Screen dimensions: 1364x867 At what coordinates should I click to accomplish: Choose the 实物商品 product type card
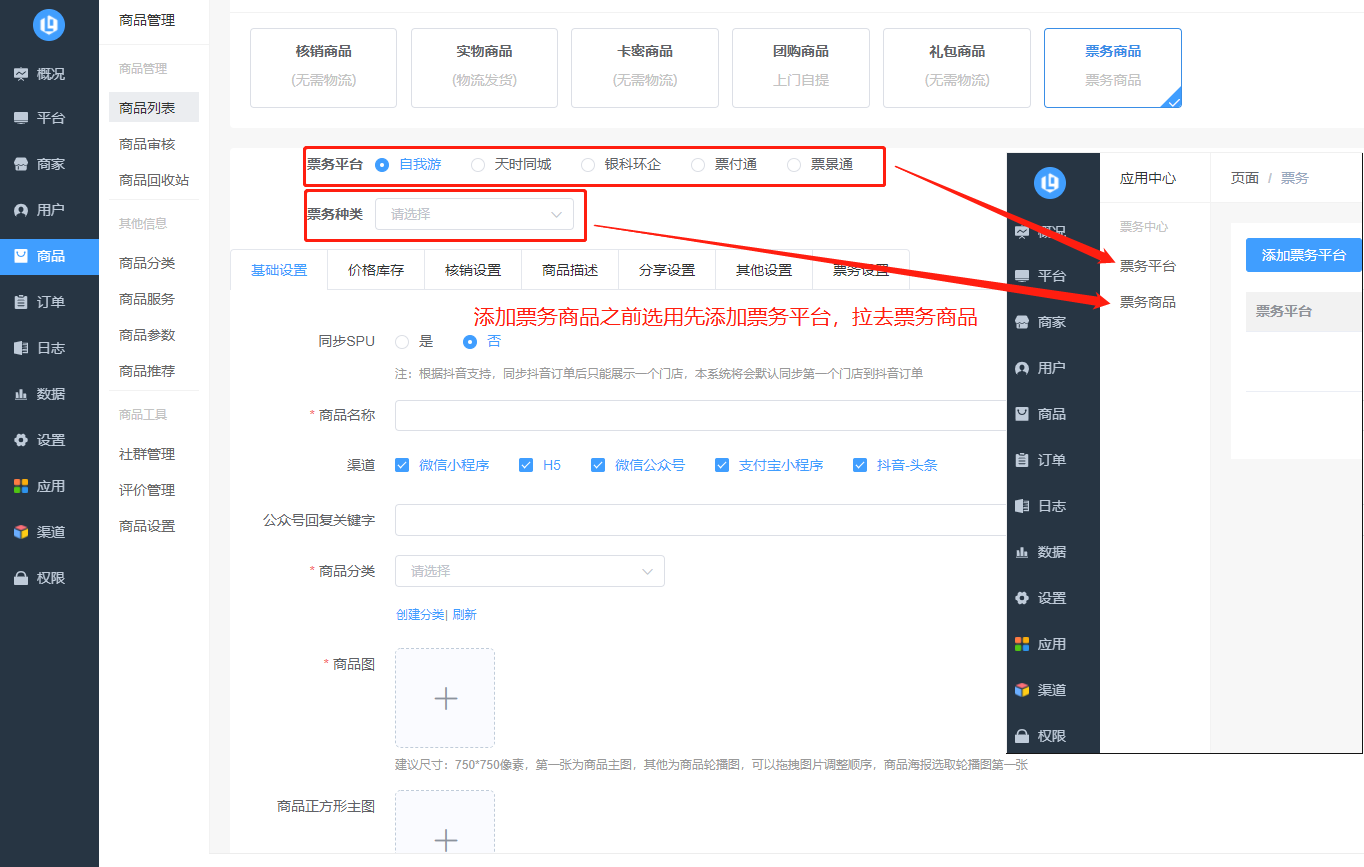484,67
